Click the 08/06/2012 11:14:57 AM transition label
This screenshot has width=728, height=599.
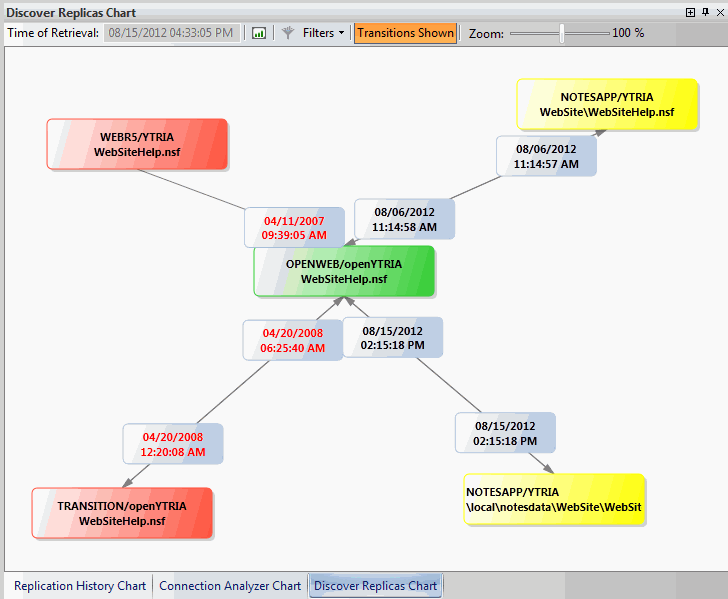pos(546,156)
